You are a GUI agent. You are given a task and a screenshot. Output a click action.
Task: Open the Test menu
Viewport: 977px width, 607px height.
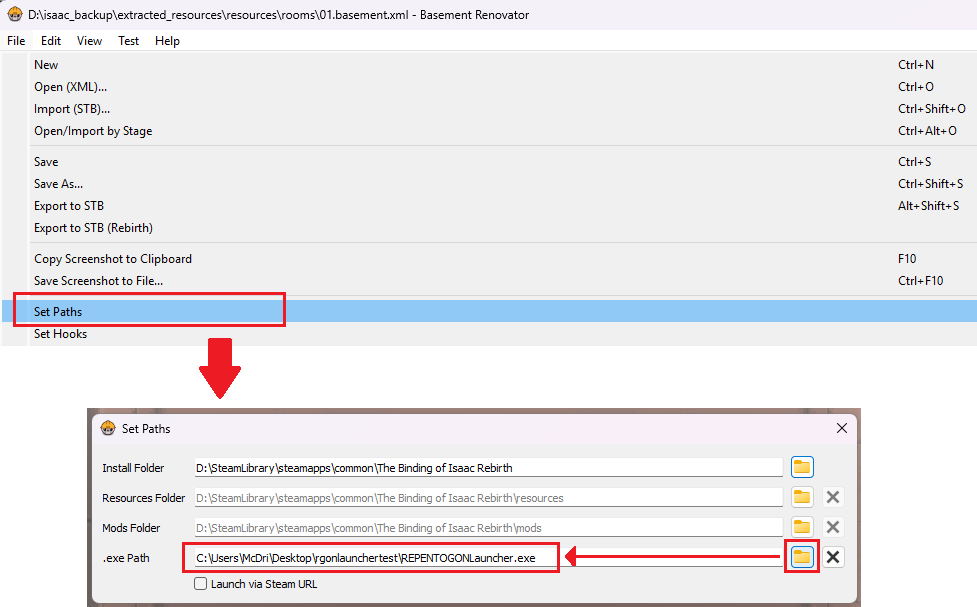[129, 41]
